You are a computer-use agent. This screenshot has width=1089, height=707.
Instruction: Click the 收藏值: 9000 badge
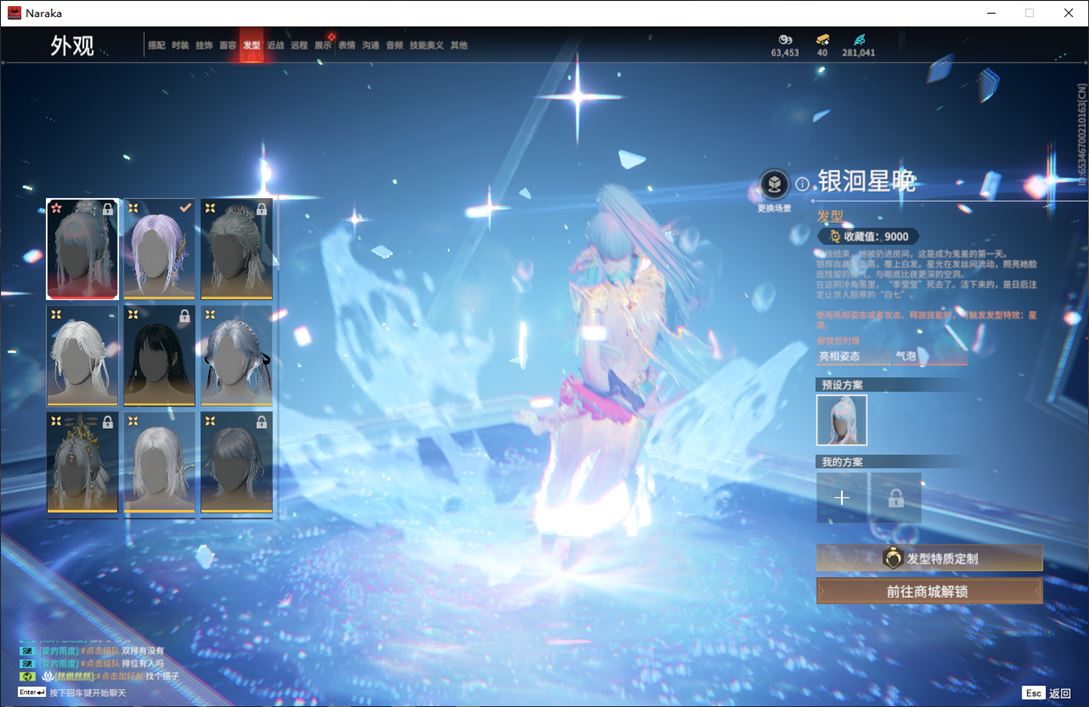click(x=869, y=236)
